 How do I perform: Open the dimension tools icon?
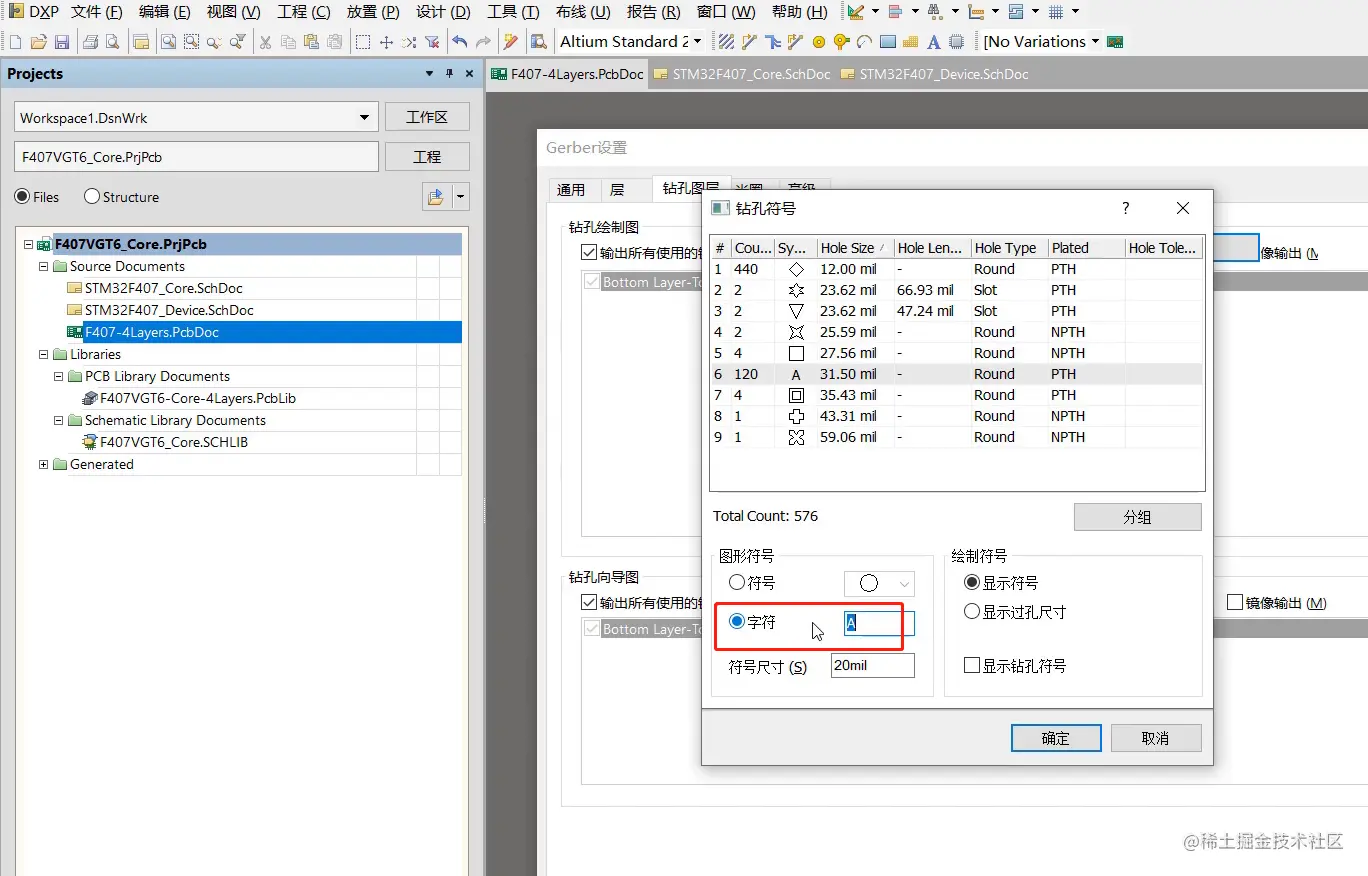975,12
